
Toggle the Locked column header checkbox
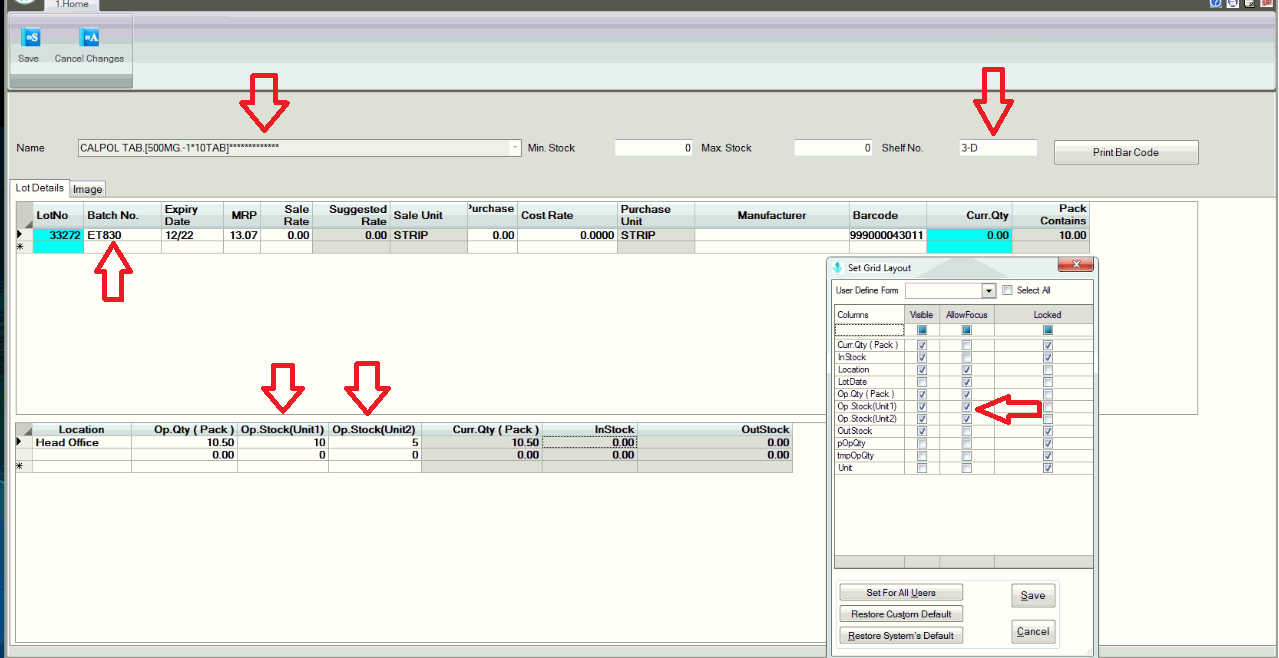click(x=1047, y=329)
